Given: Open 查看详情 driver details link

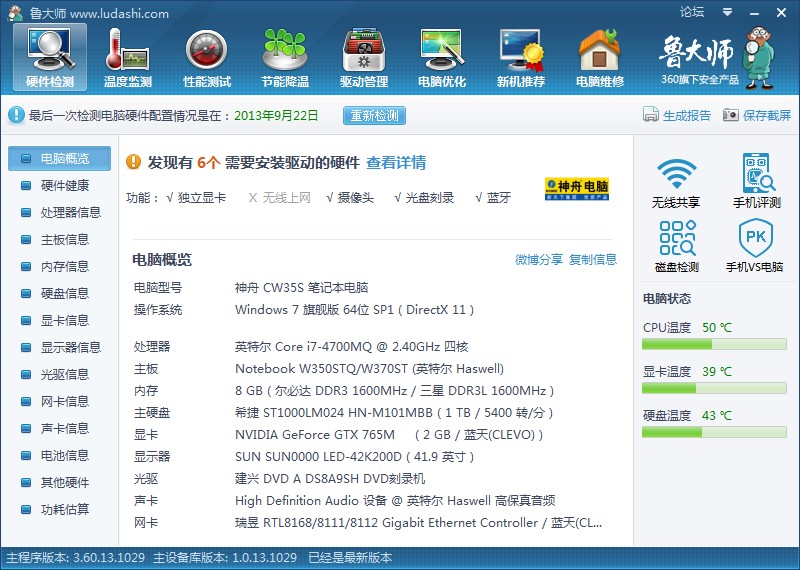Looking at the screenshot, I should tap(396, 163).
